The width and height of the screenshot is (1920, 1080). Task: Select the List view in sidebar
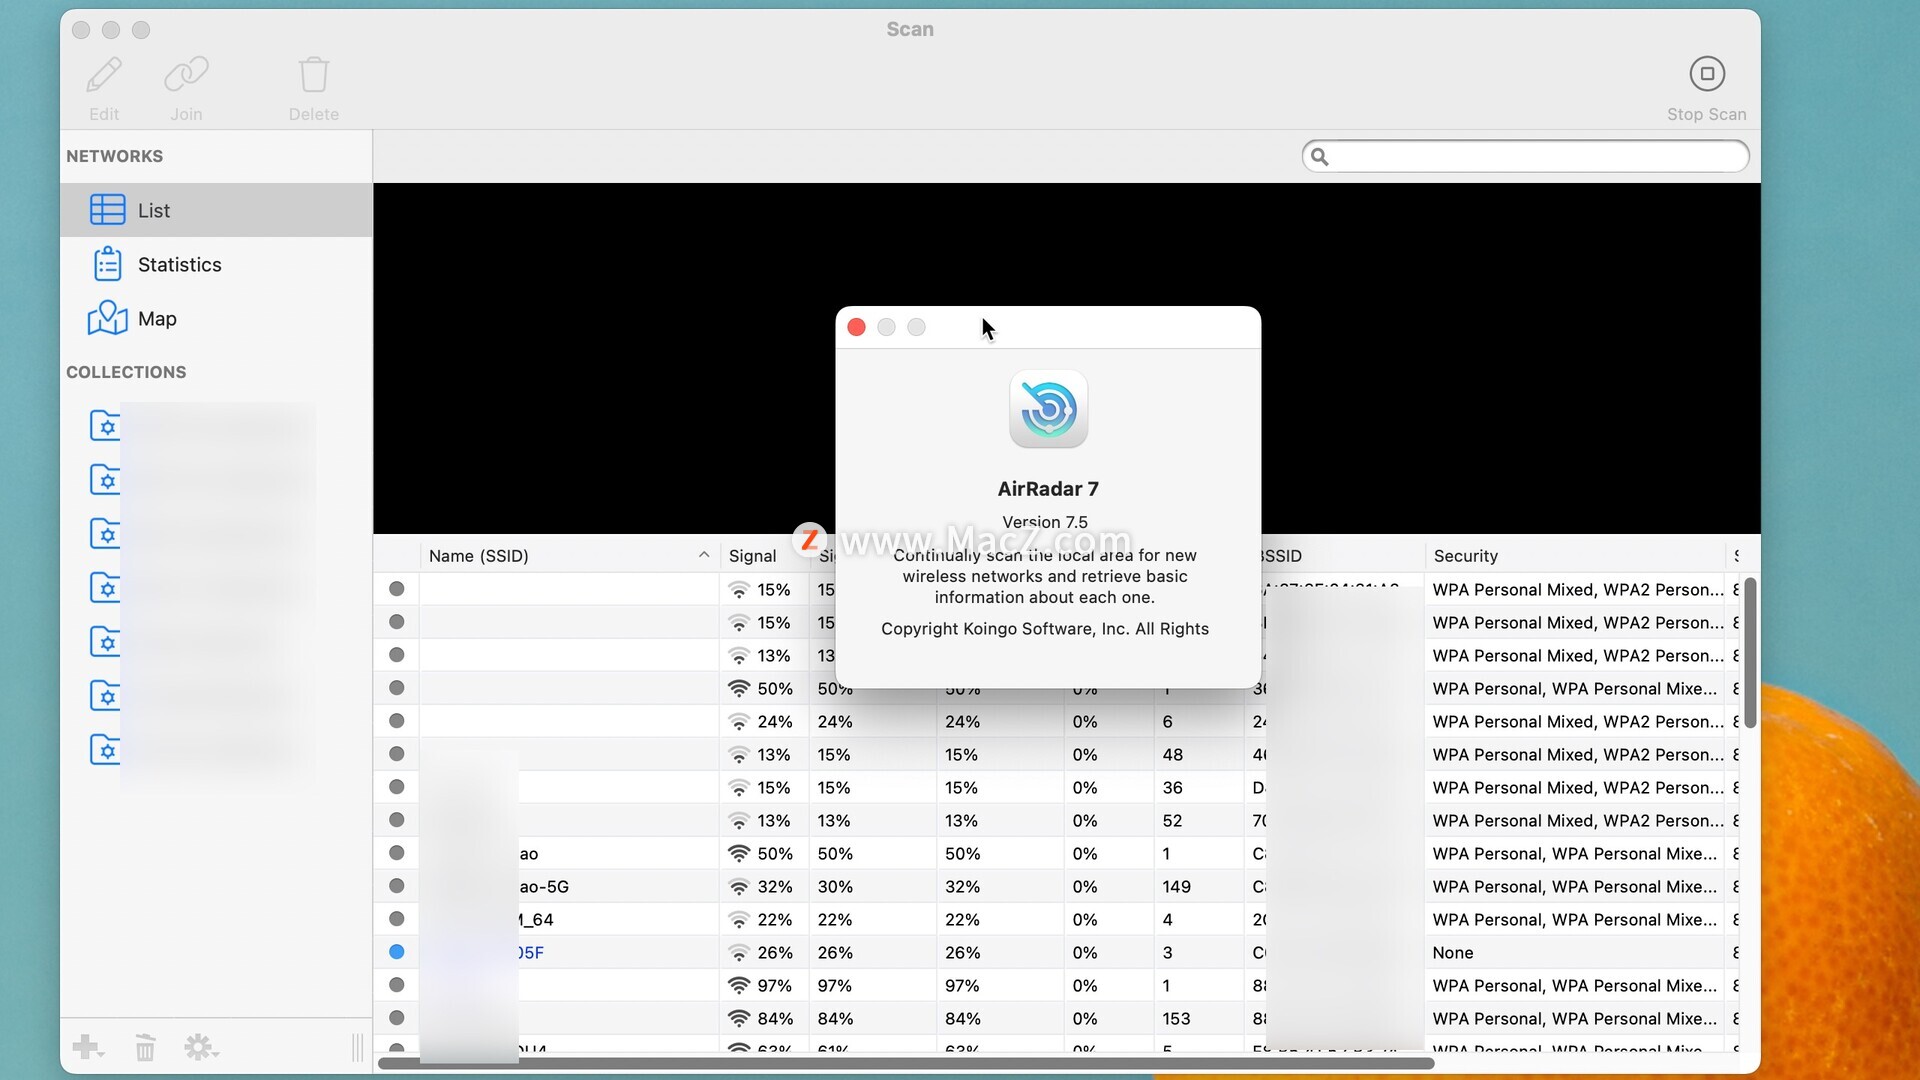coord(216,210)
